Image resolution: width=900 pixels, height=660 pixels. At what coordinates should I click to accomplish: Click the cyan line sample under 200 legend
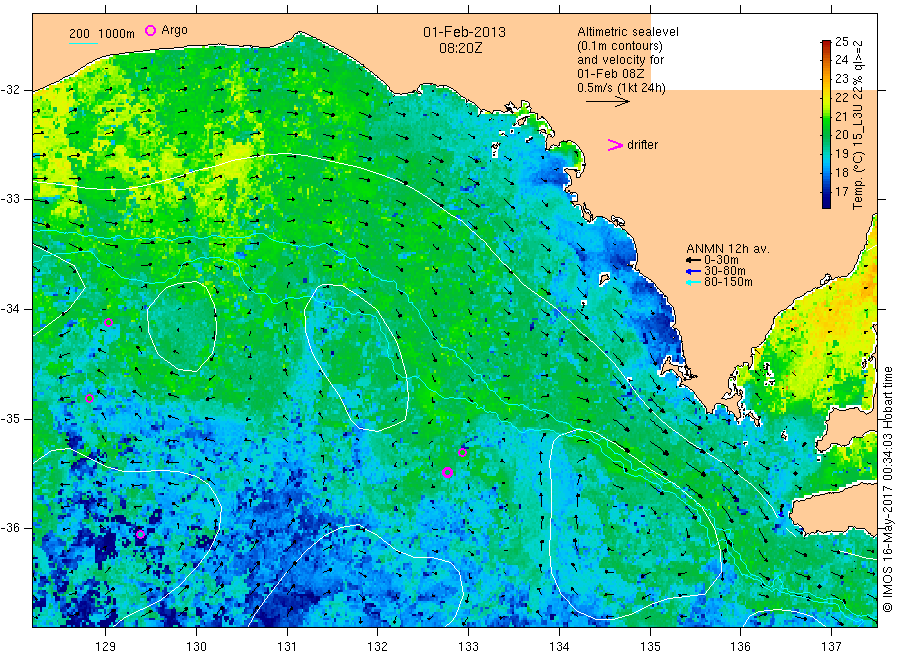pos(83,43)
